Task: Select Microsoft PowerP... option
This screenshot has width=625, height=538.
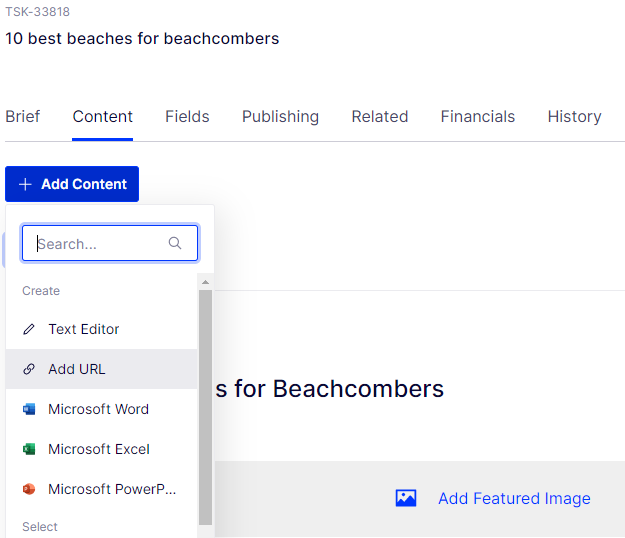Action: click(x=102, y=489)
